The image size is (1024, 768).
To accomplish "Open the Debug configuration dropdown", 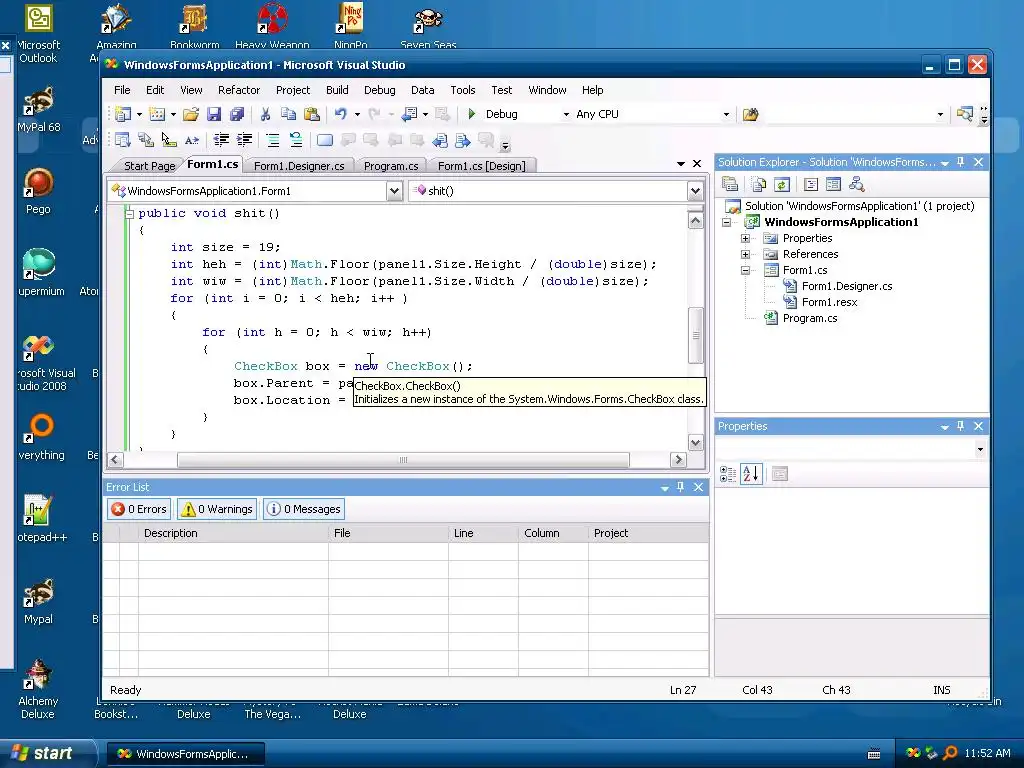I will point(566,114).
